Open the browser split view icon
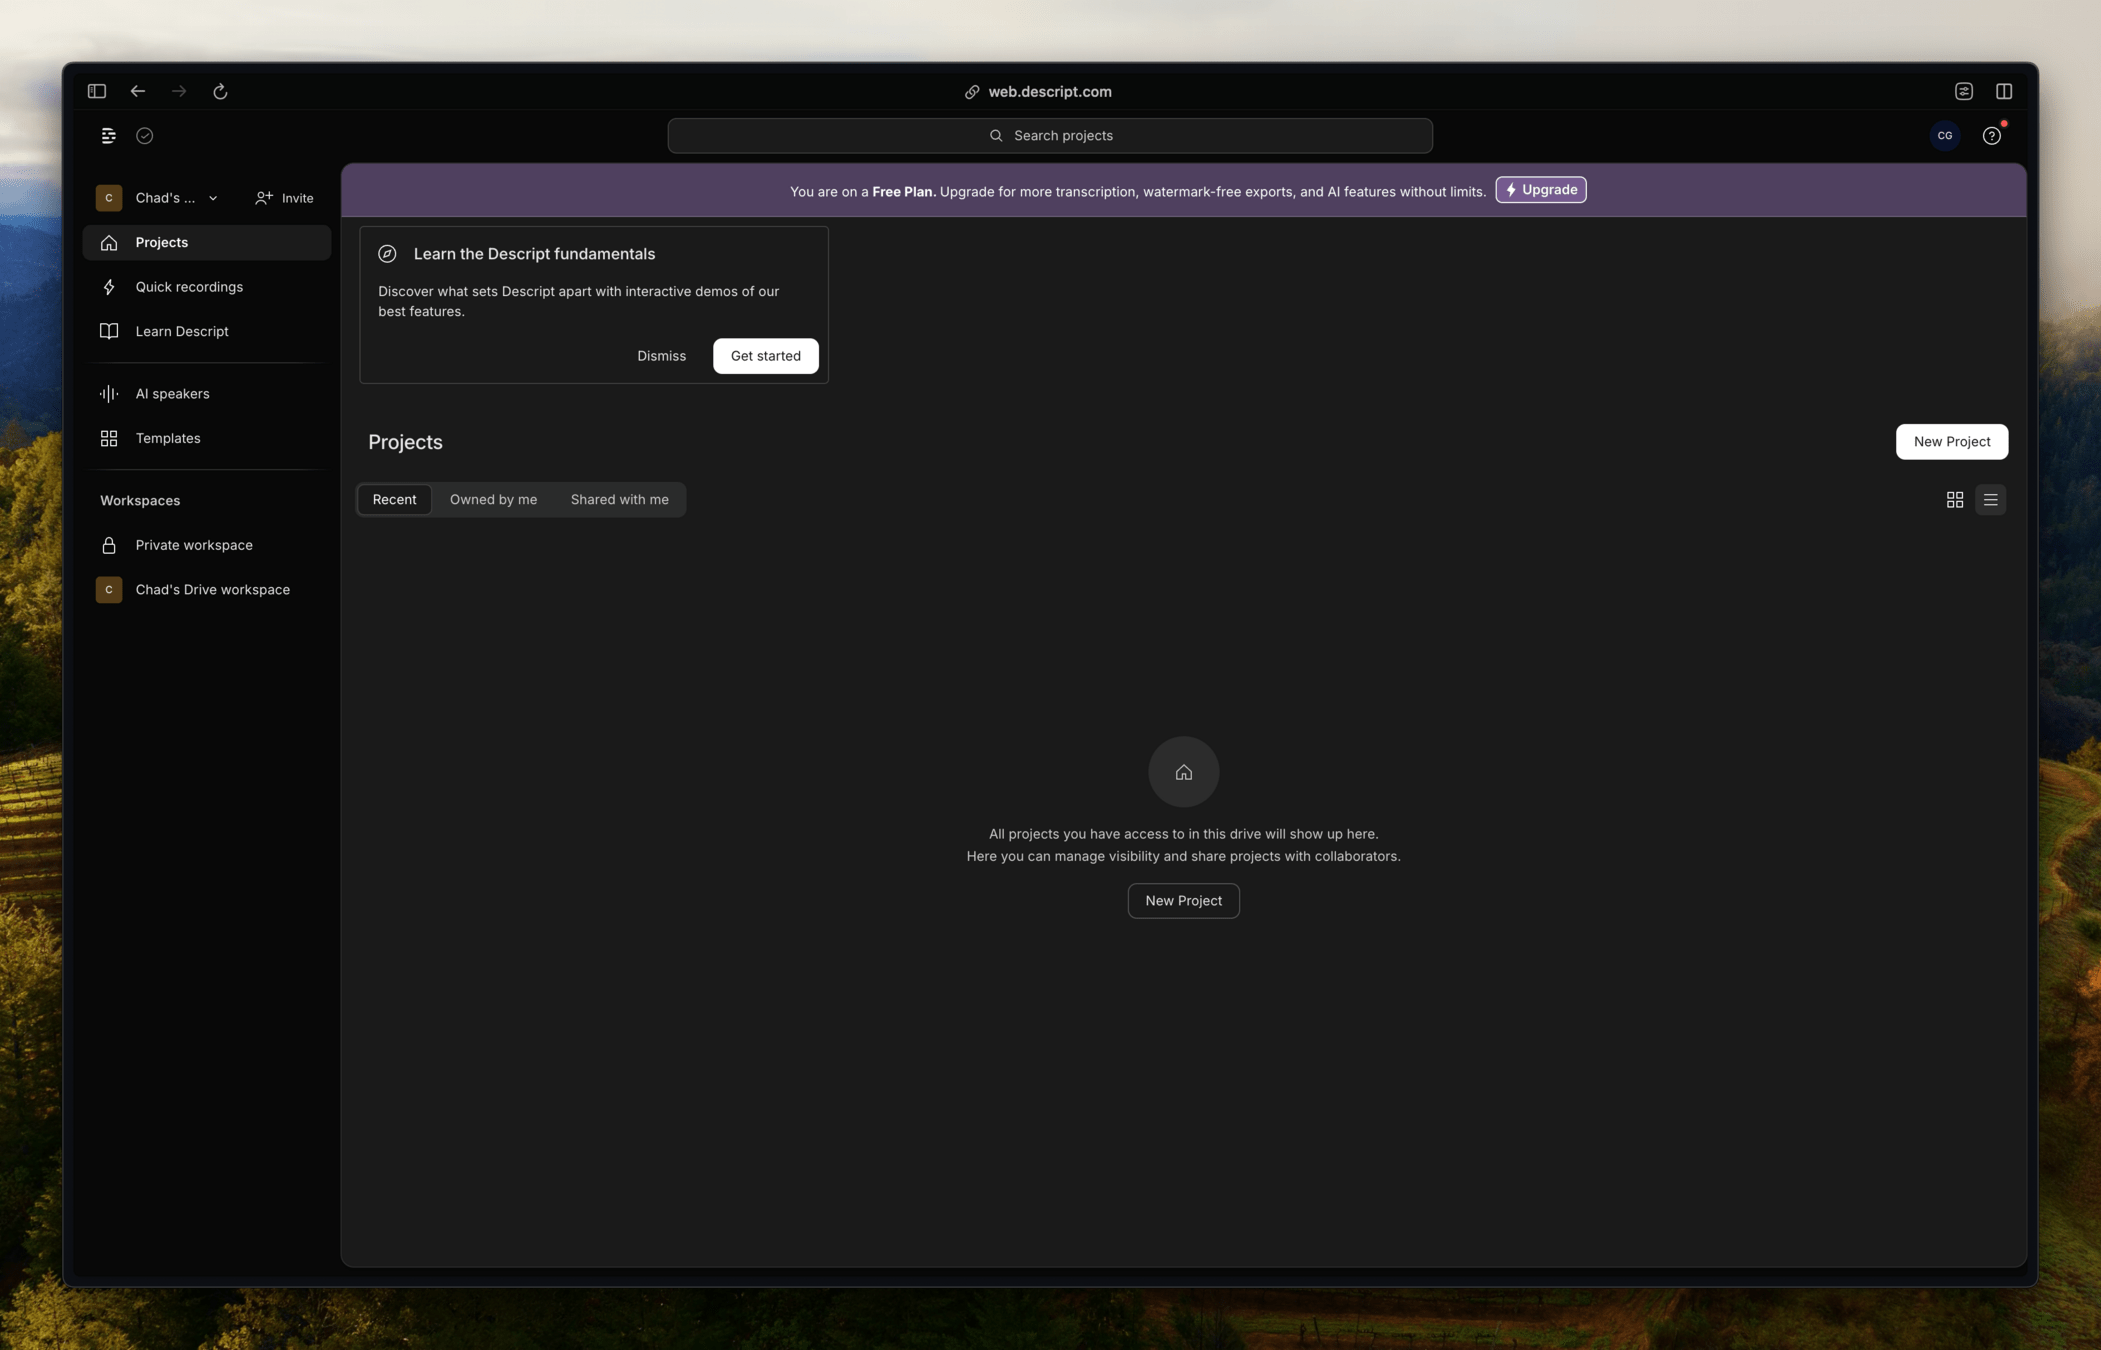 coord(2004,91)
